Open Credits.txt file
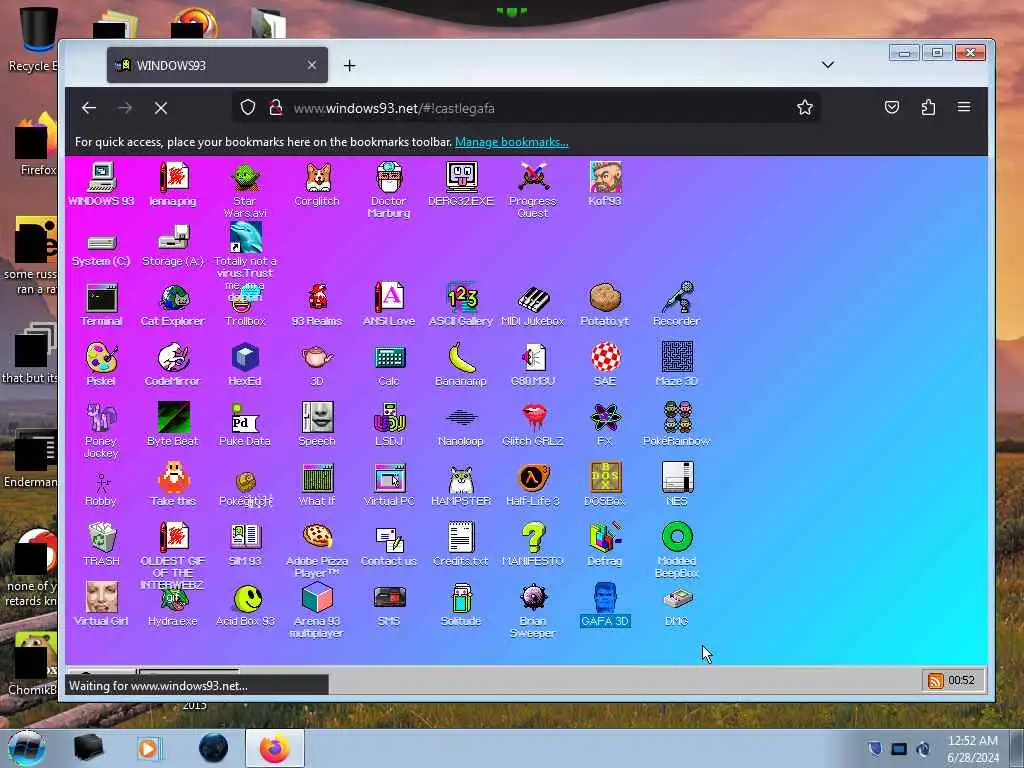The width and height of the screenshot is (1024, 768). coord(461,544)
